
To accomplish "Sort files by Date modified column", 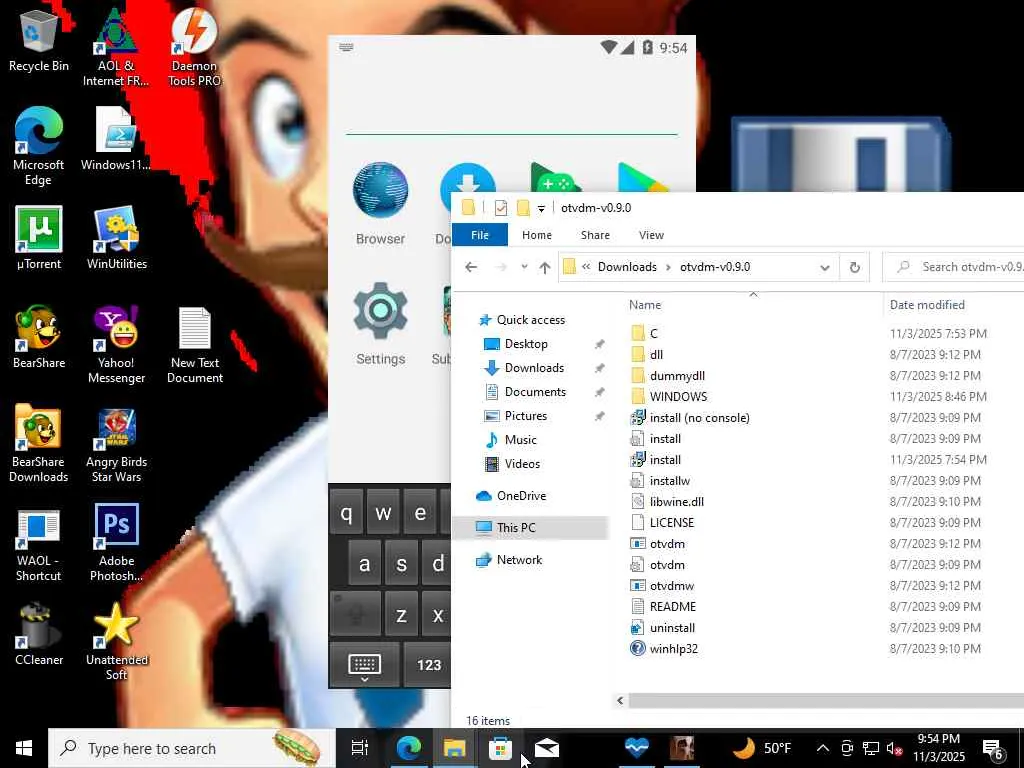I will click(x=926, y=305).
